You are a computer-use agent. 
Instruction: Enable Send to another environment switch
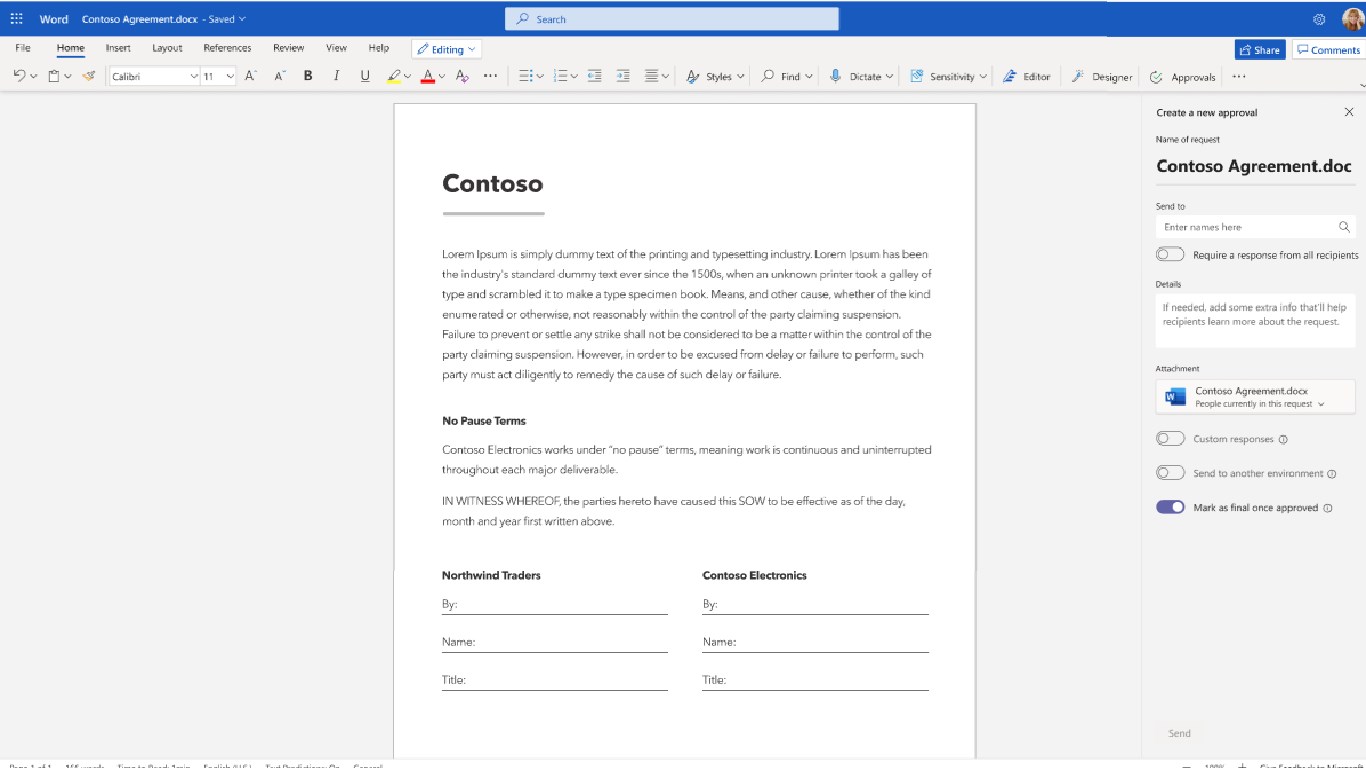(1170, 473)
